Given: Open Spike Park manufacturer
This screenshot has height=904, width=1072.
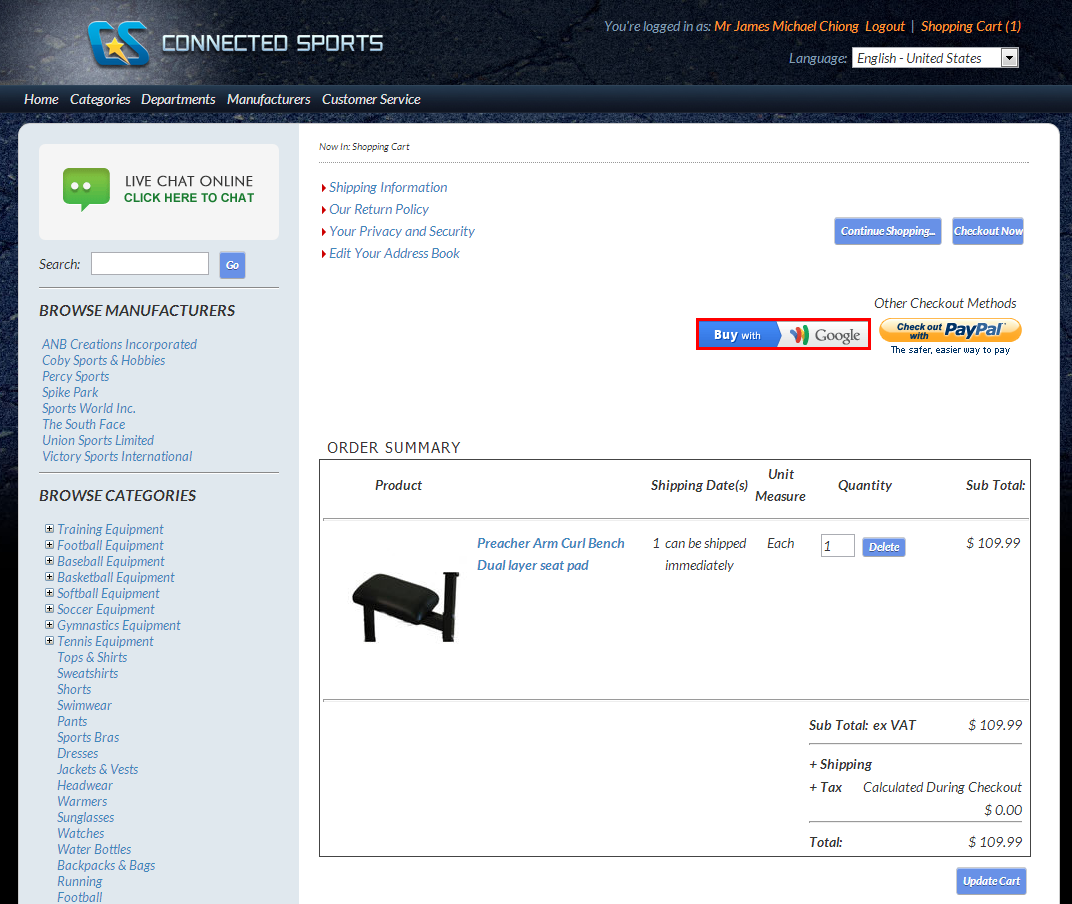Looking at the screenshot, I should click(70, 392).
